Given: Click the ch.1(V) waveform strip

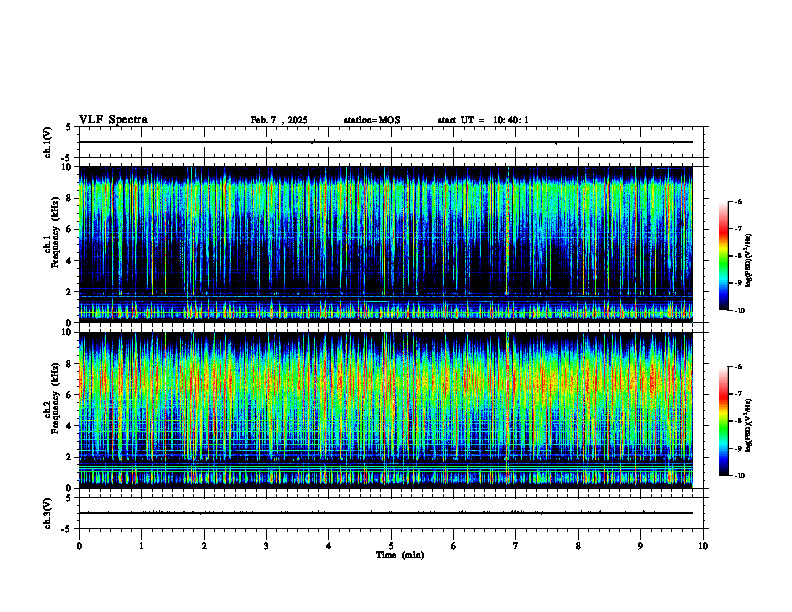Looking at the screenshot, I should click(x=391, y=142).
